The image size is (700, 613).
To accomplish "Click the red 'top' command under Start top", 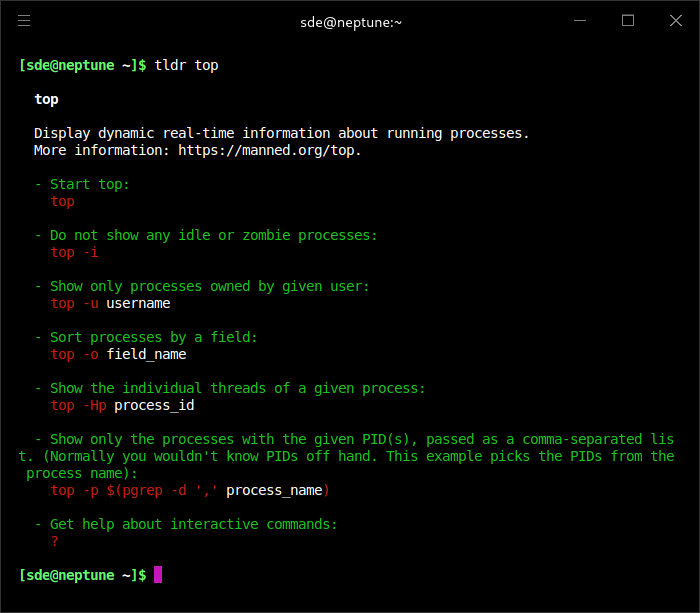I will 62,201.
